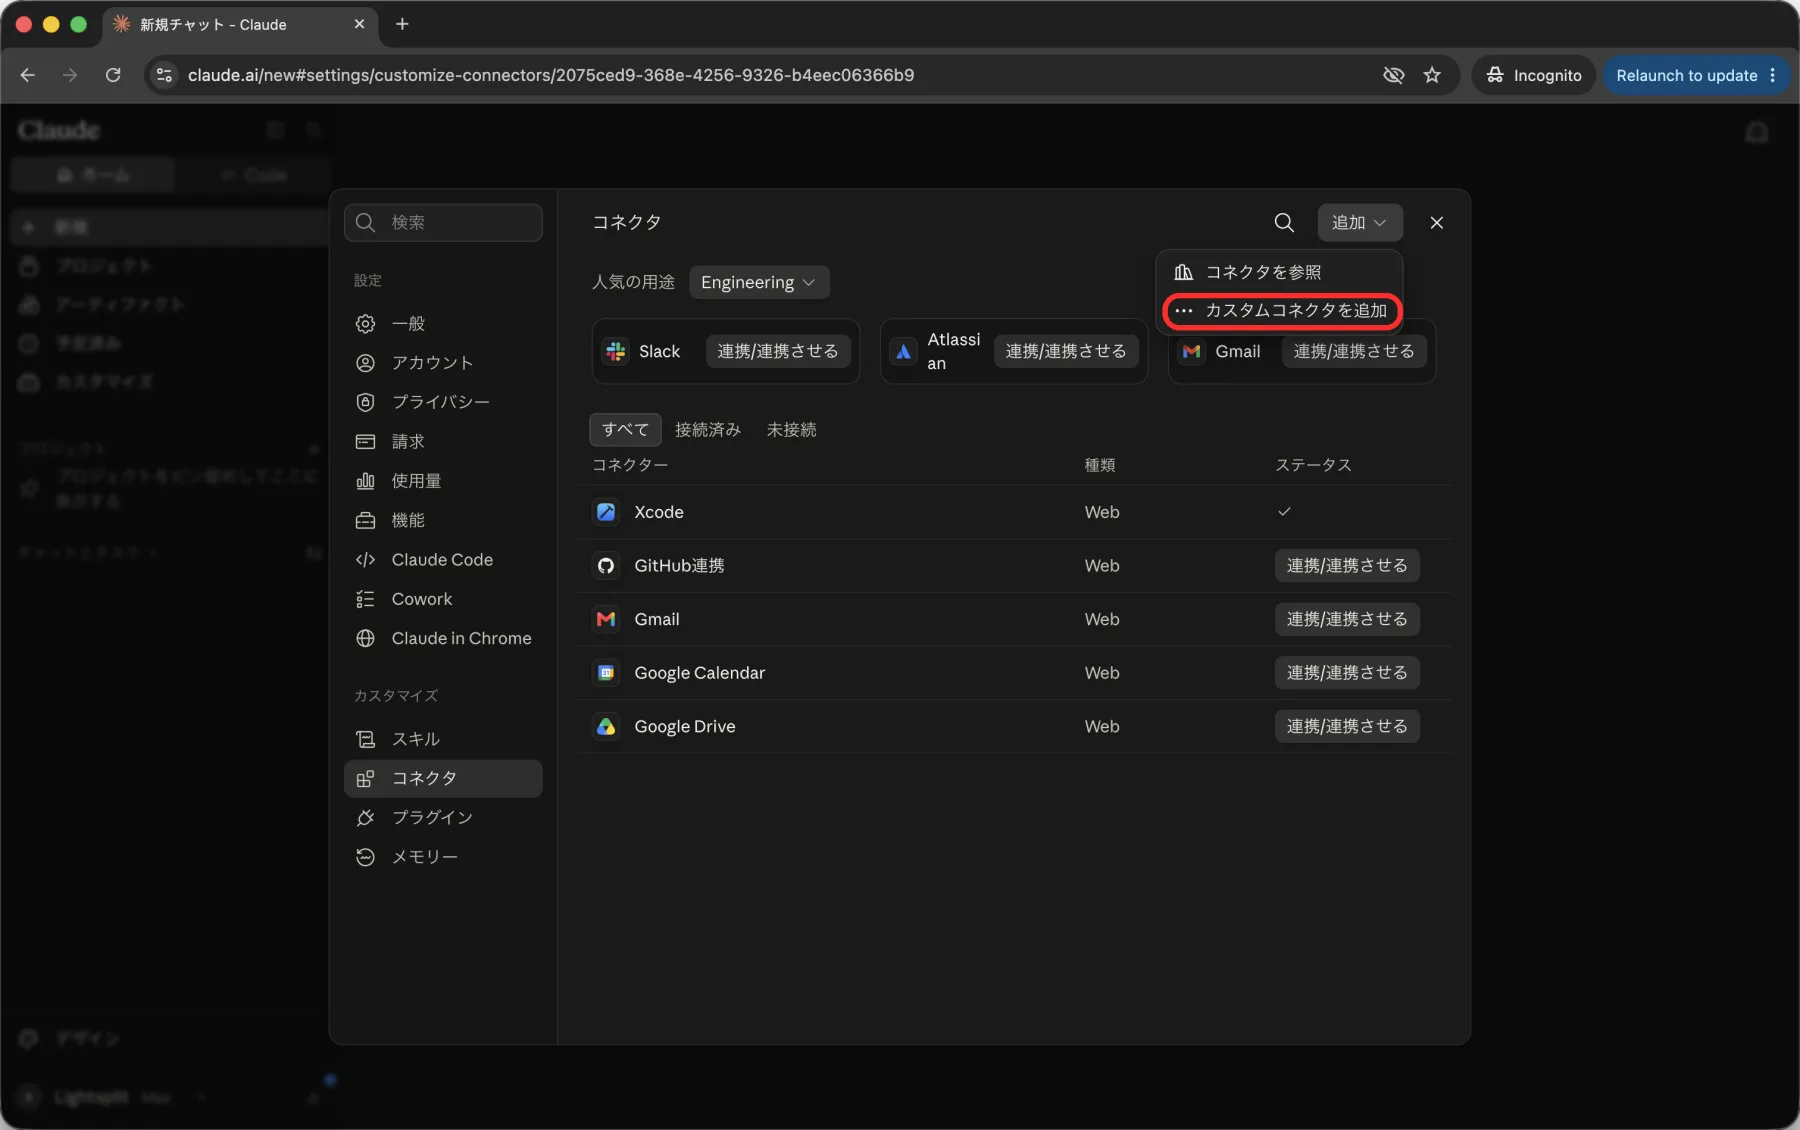Click the Xcode connector icon
The image size is (1800, 1130).
[606, 512]
